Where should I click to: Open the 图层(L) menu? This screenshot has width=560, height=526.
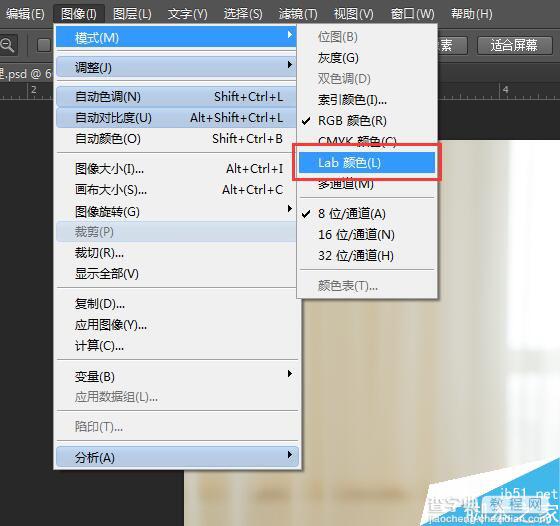132,14
